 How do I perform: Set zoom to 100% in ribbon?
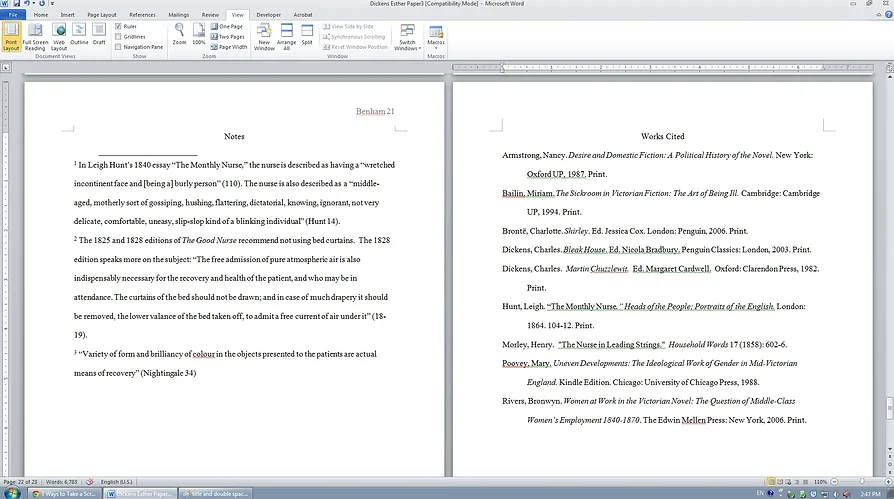tap(198, 34)
